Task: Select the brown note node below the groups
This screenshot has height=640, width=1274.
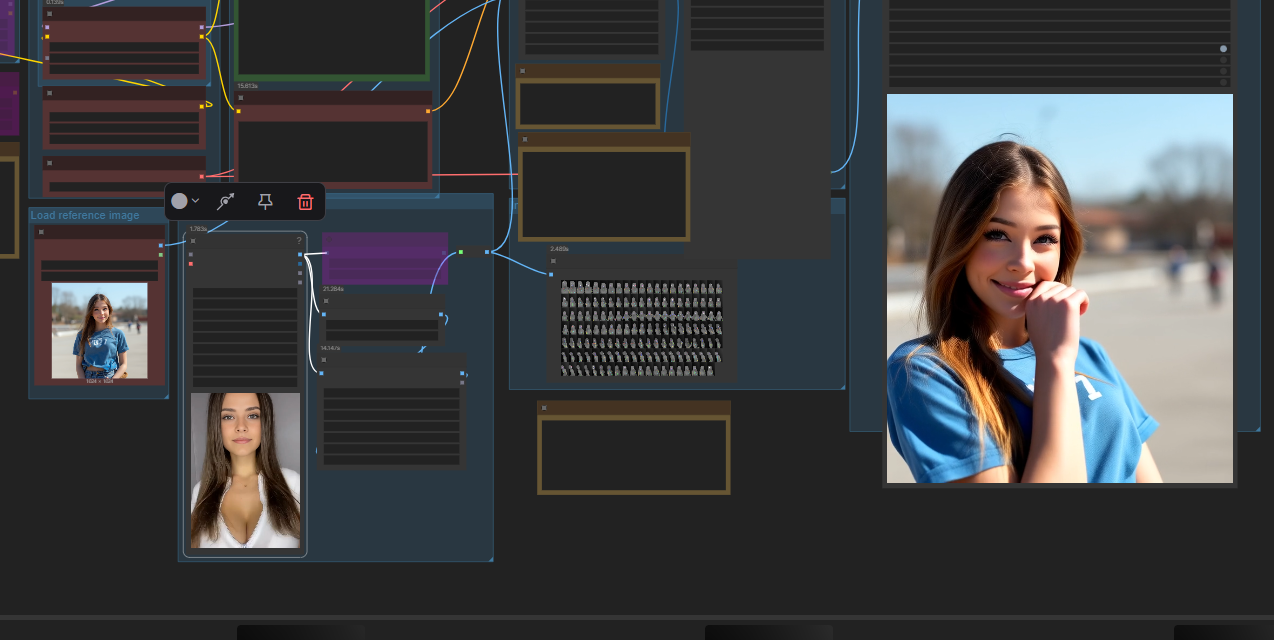Action: pyautogui.click(x=634, y=447)
